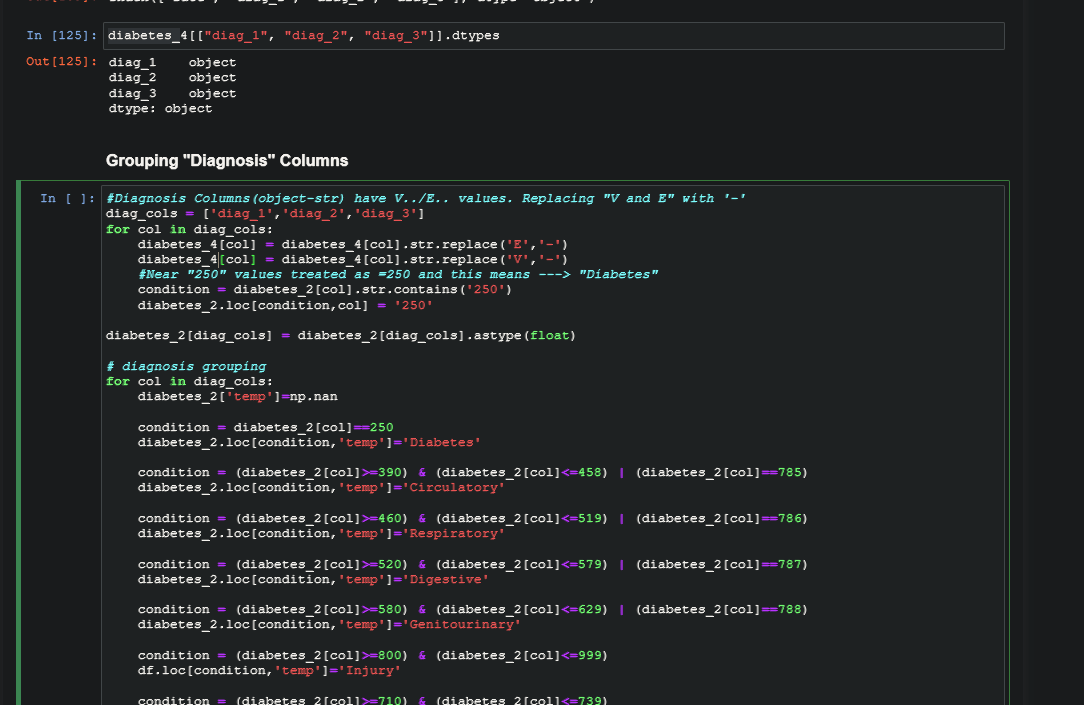The image size is (1084, 705).
Task: Click the astype(float) conversion line
Action: point(341,336)
